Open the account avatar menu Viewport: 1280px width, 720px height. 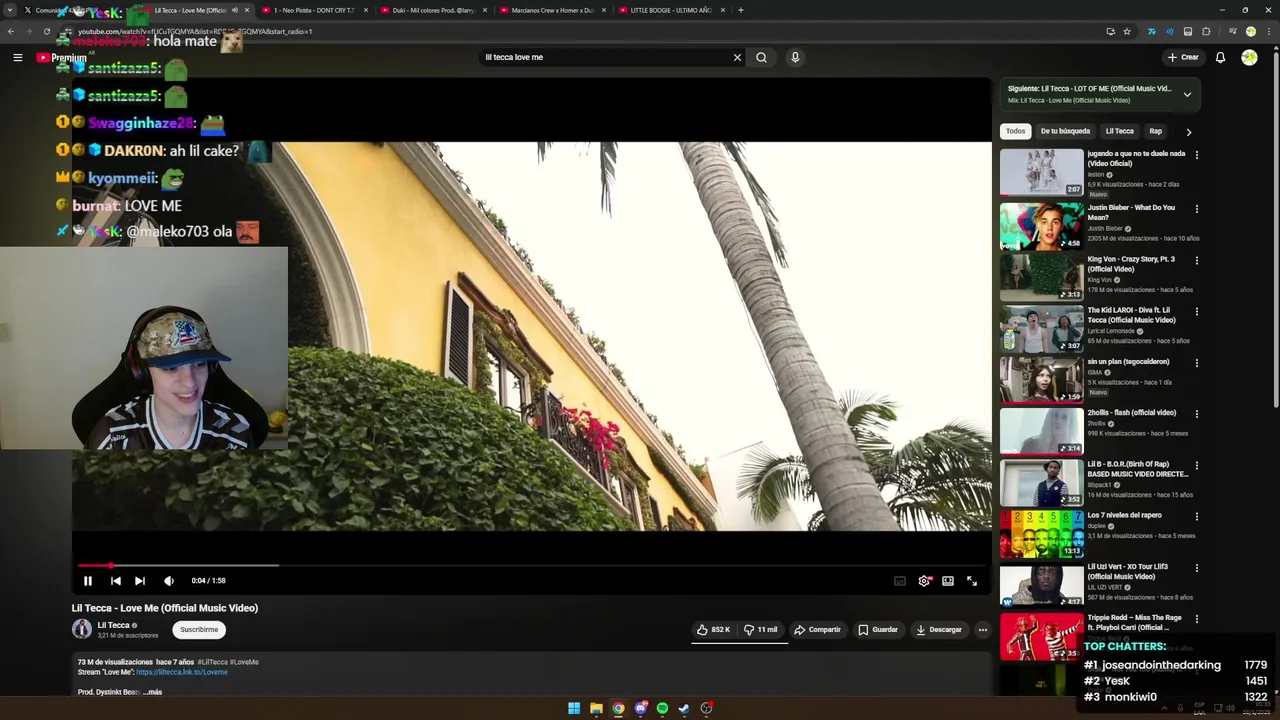(x=1249, y=57)
